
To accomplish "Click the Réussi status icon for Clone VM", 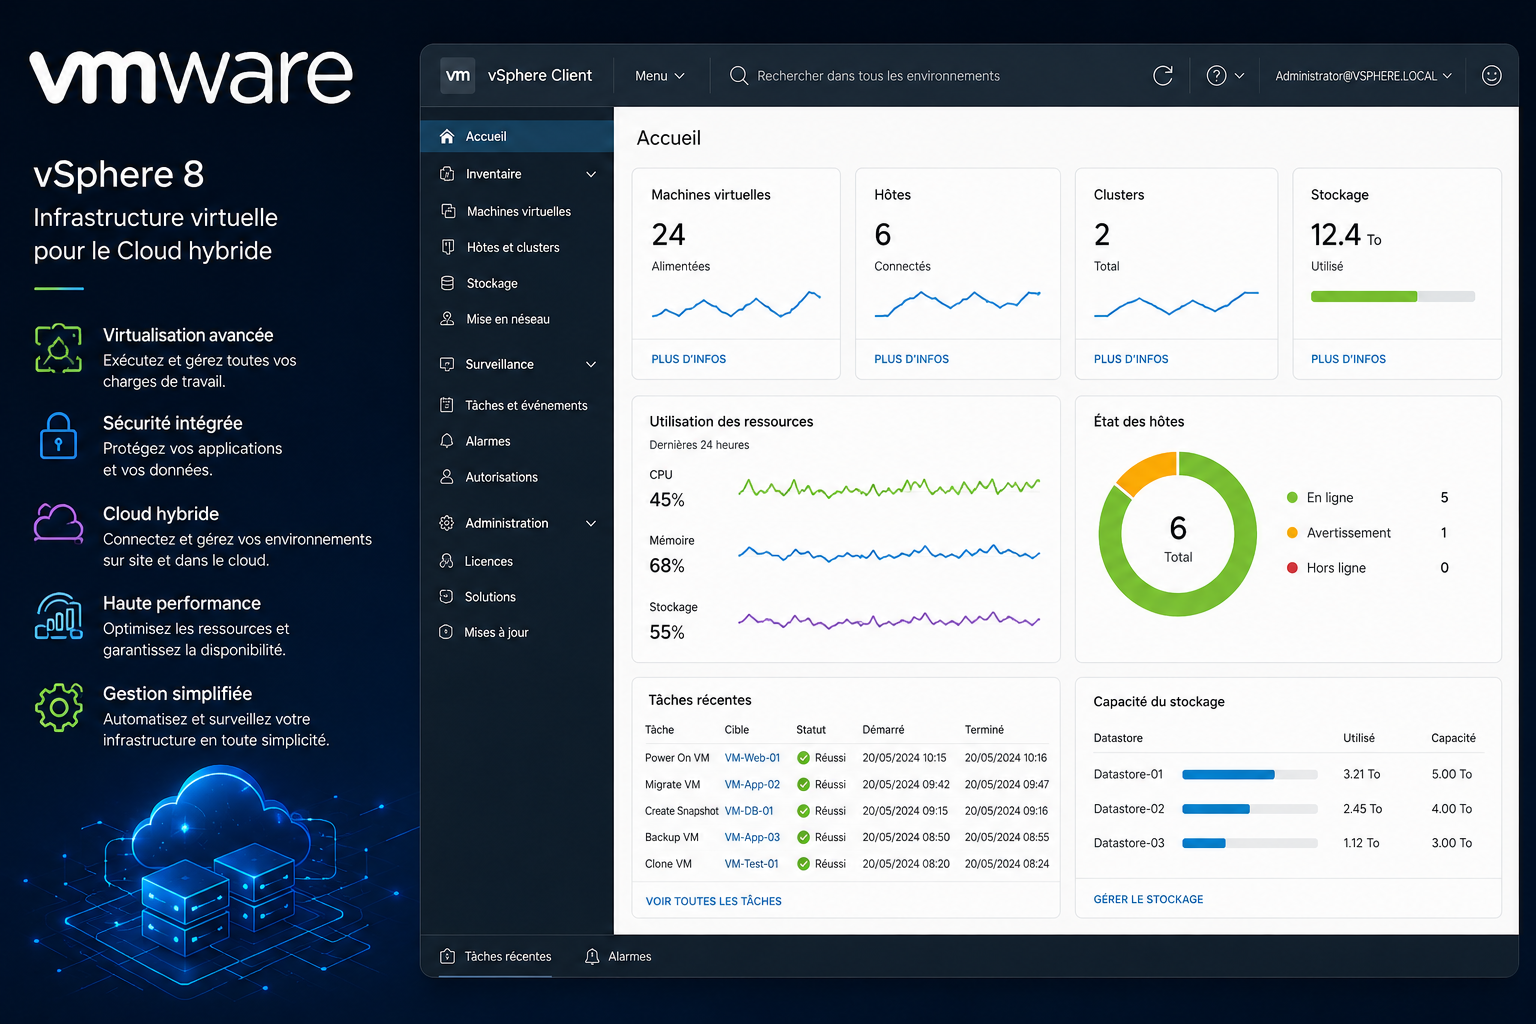I will [803, 864].
